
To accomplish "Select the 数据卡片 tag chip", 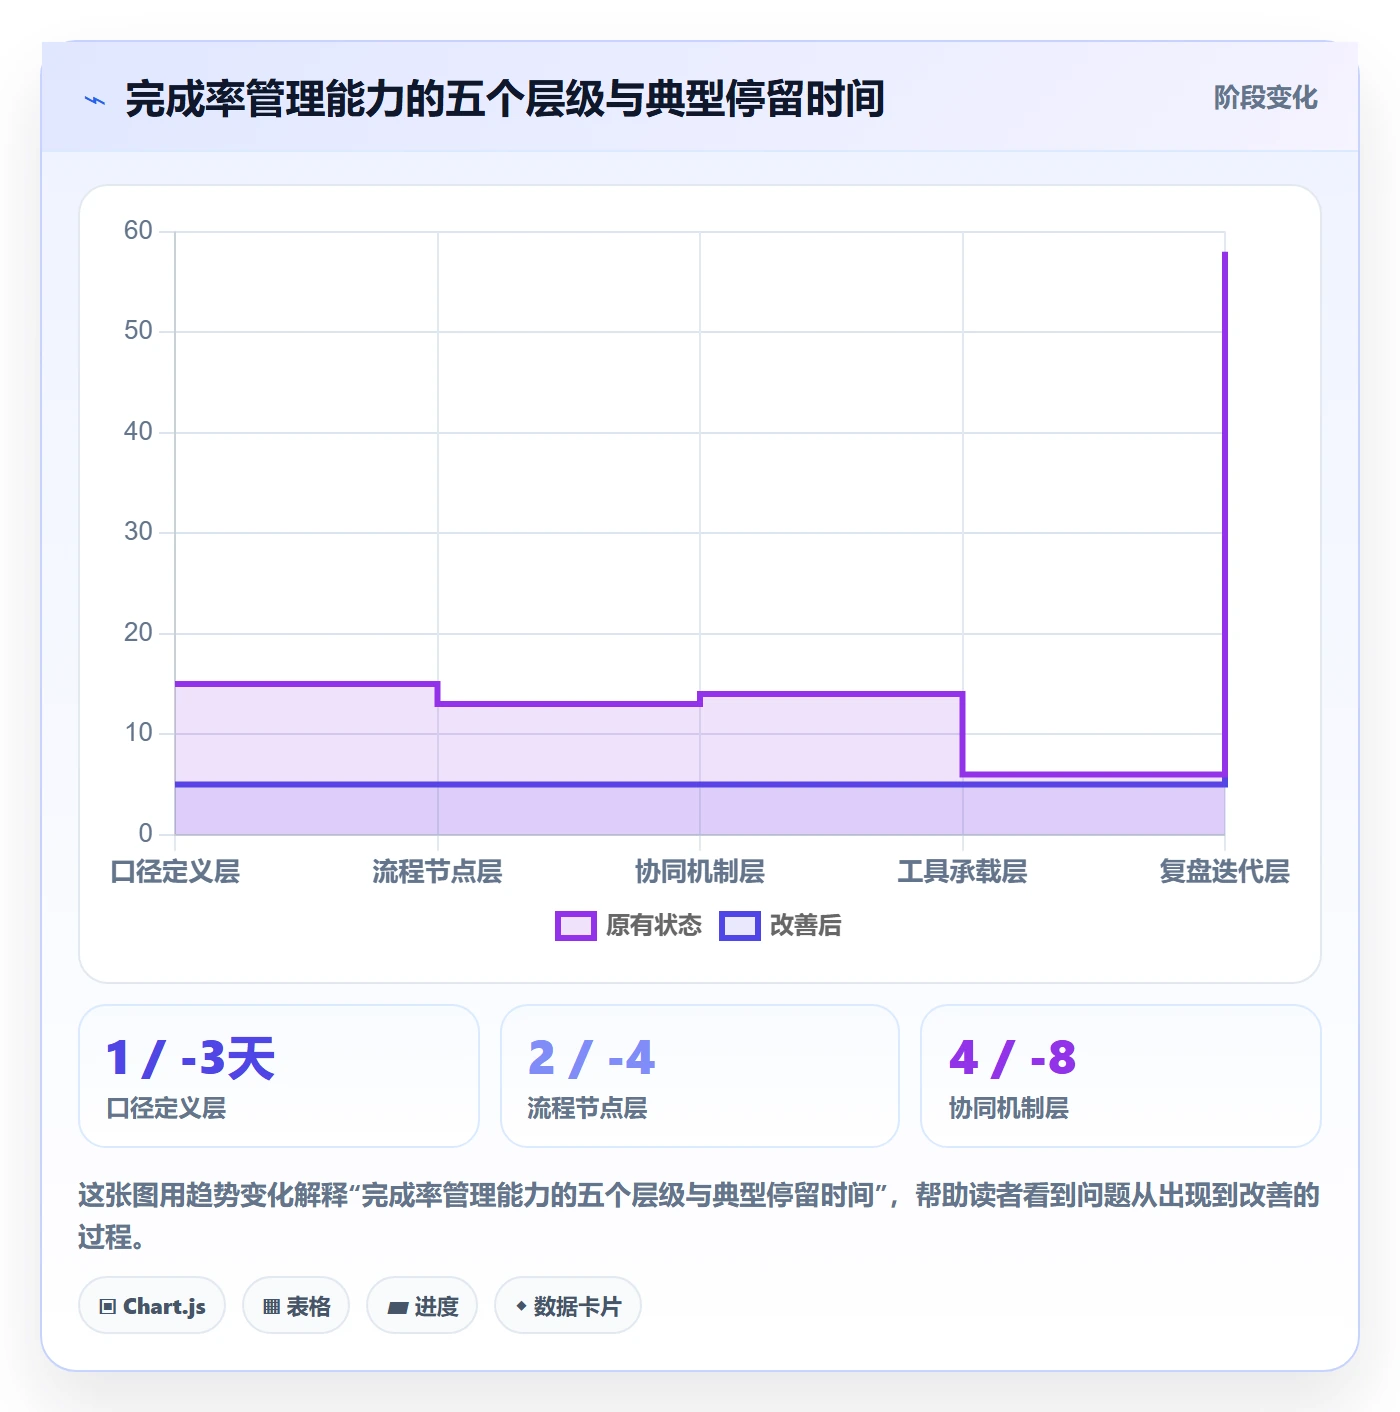I will tap(568, 1306).
